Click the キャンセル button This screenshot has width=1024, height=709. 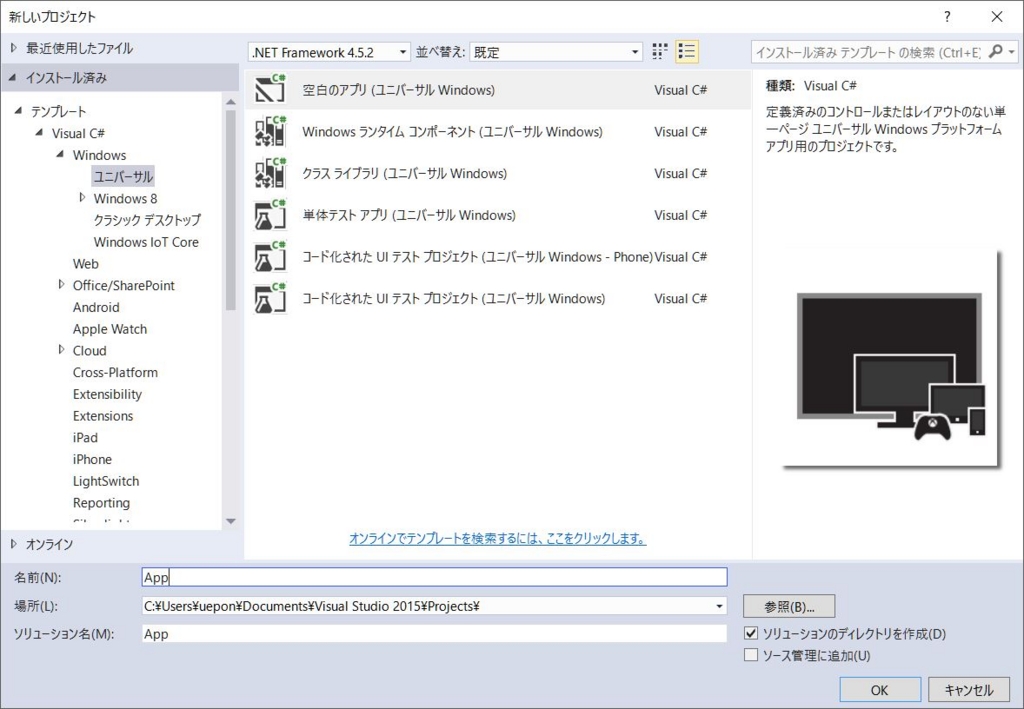tap(968, 690)
